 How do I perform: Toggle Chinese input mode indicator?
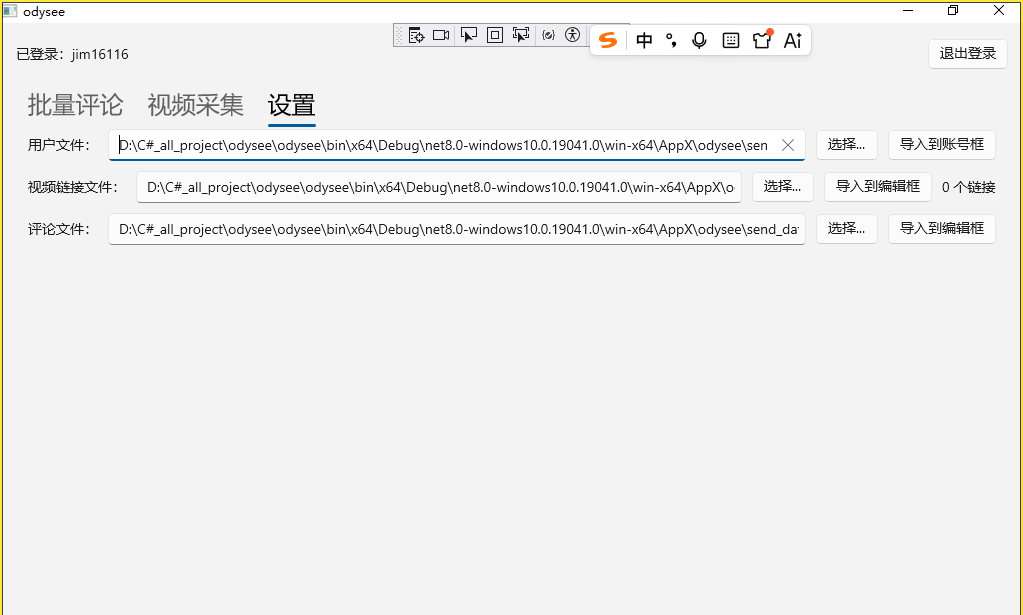(644, 40)
